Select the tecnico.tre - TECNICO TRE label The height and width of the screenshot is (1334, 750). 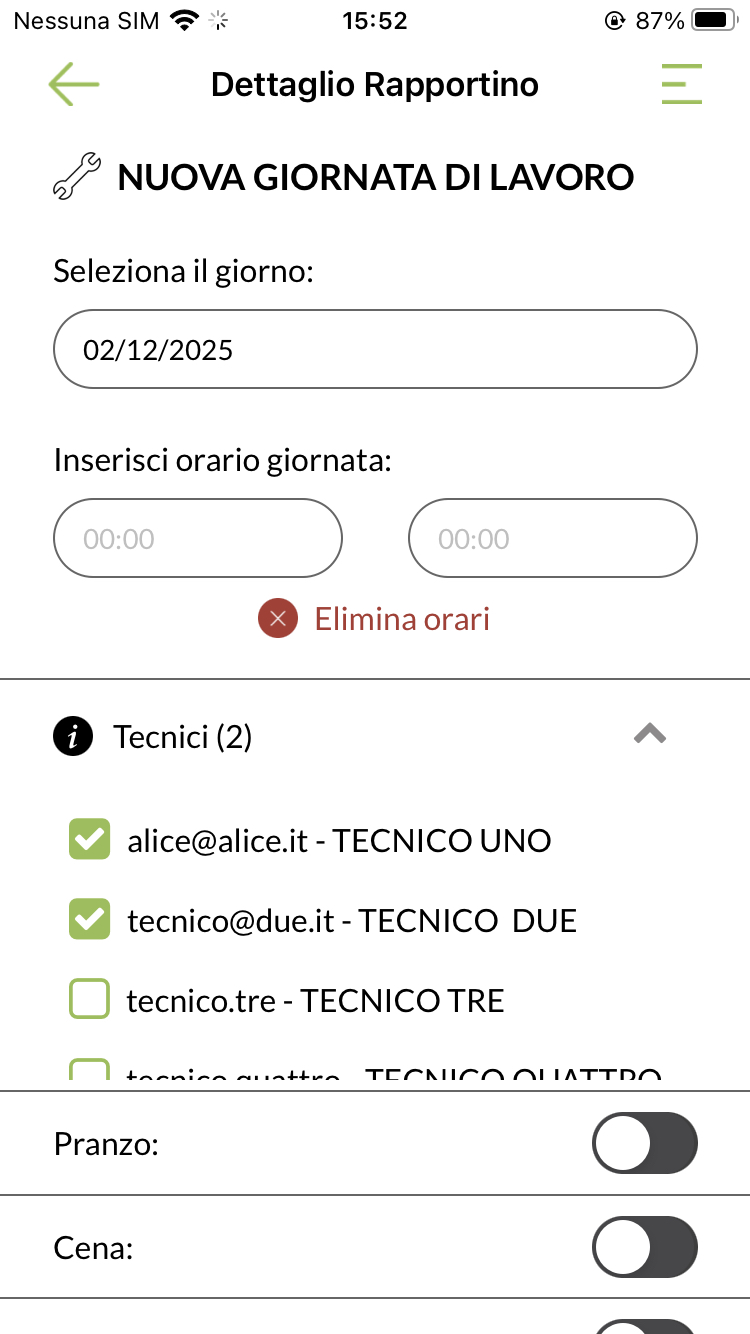tap(315, 1001)
